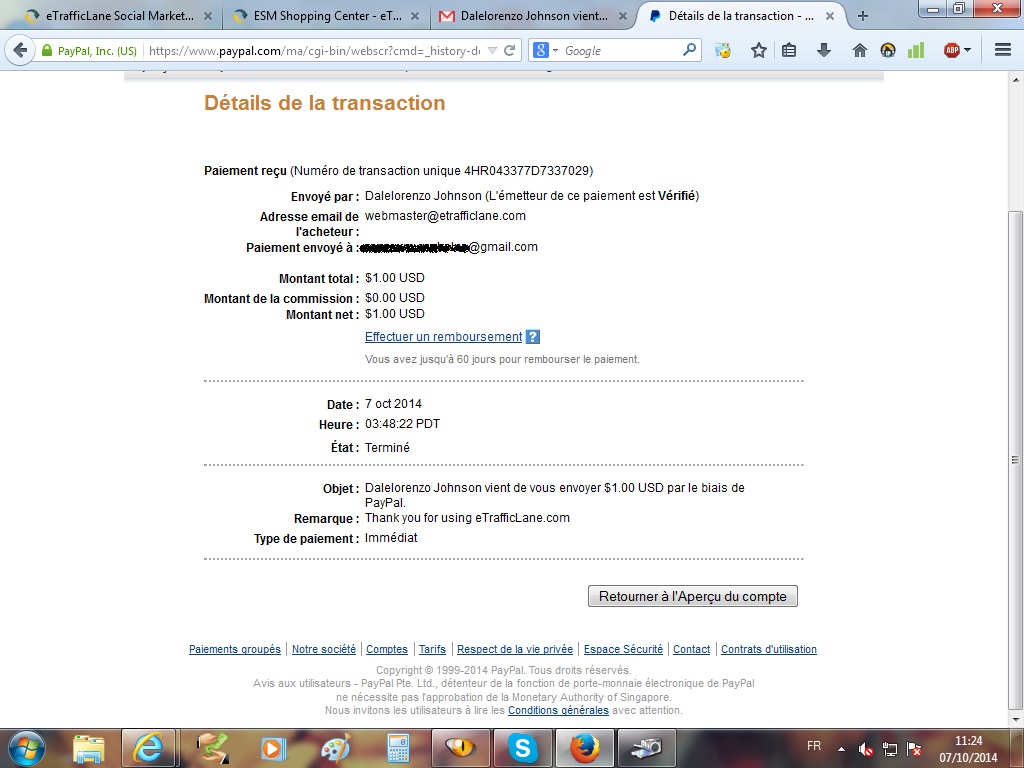Open Paint from the taskbar
Viewport: 1024px width, 768px height.
point(336,748)
